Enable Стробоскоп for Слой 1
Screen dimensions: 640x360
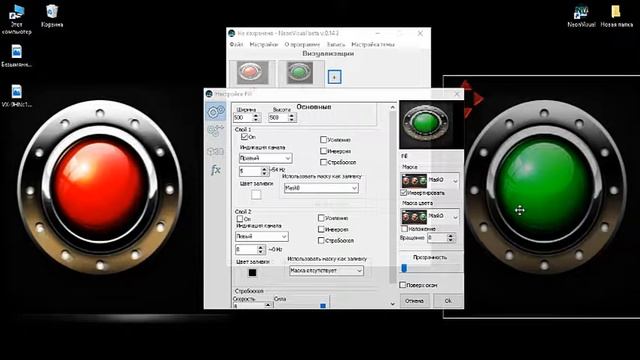click(x=323, y=162)
